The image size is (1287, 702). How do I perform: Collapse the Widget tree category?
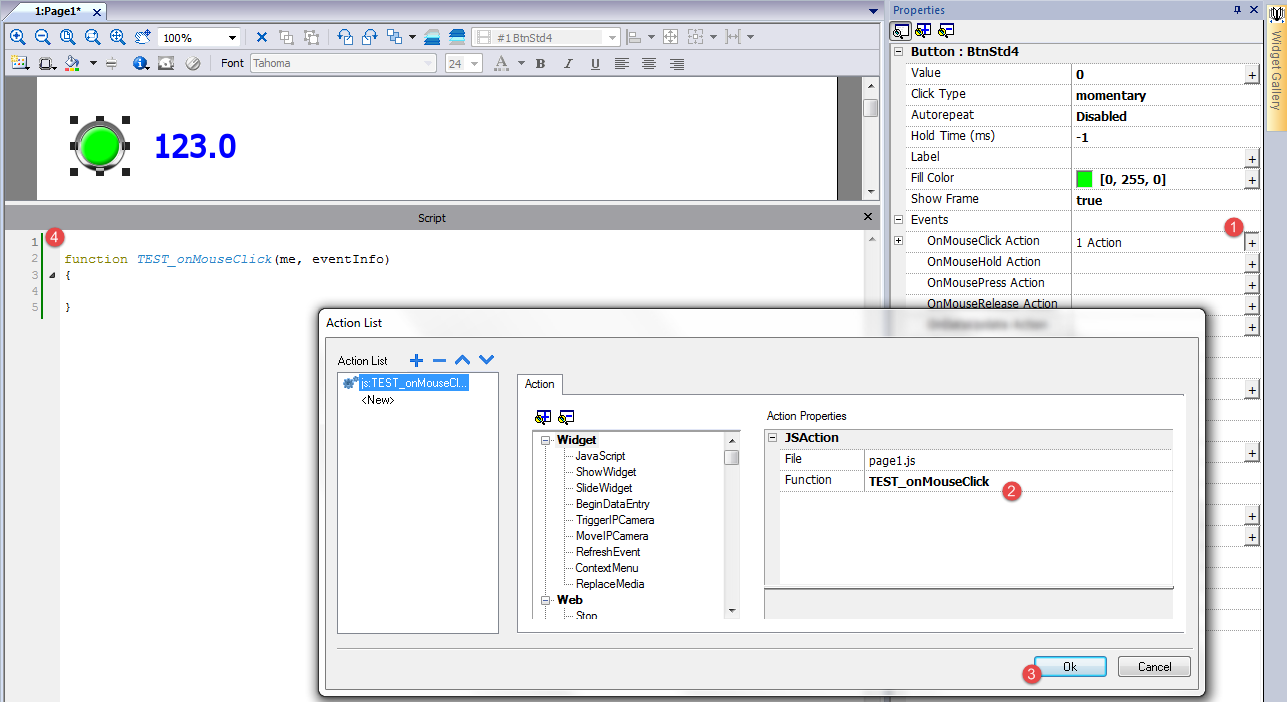click(x=546, y=440)
